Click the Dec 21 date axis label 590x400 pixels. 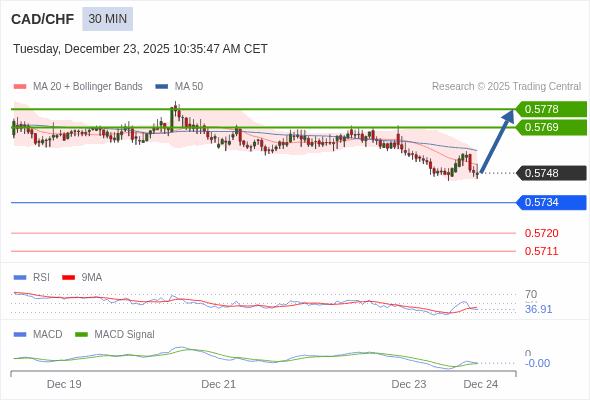219,384
